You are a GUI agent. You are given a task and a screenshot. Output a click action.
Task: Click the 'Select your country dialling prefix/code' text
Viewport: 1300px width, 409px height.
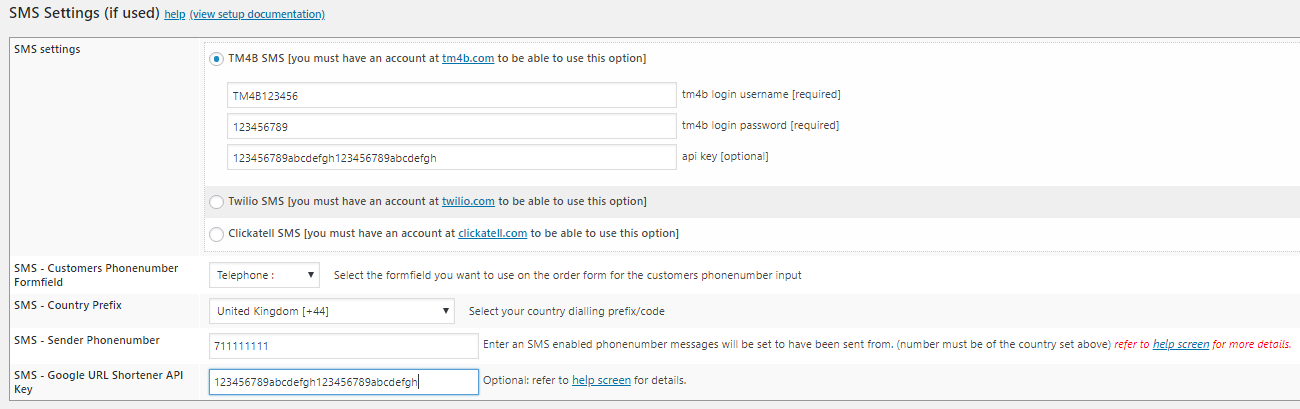click(566, 311)
